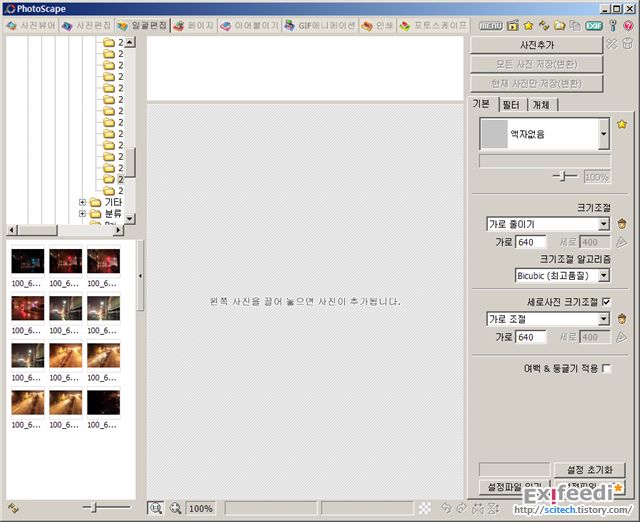Collapse the left panel with the arrow handle
The height and width of the screenshot is (522, 640).
pos(140,276)
